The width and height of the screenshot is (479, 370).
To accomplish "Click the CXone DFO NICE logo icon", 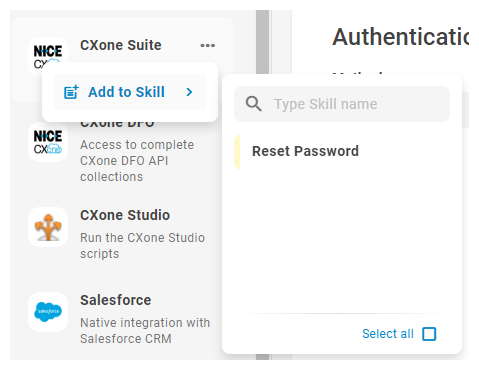I will click(48, 142).
